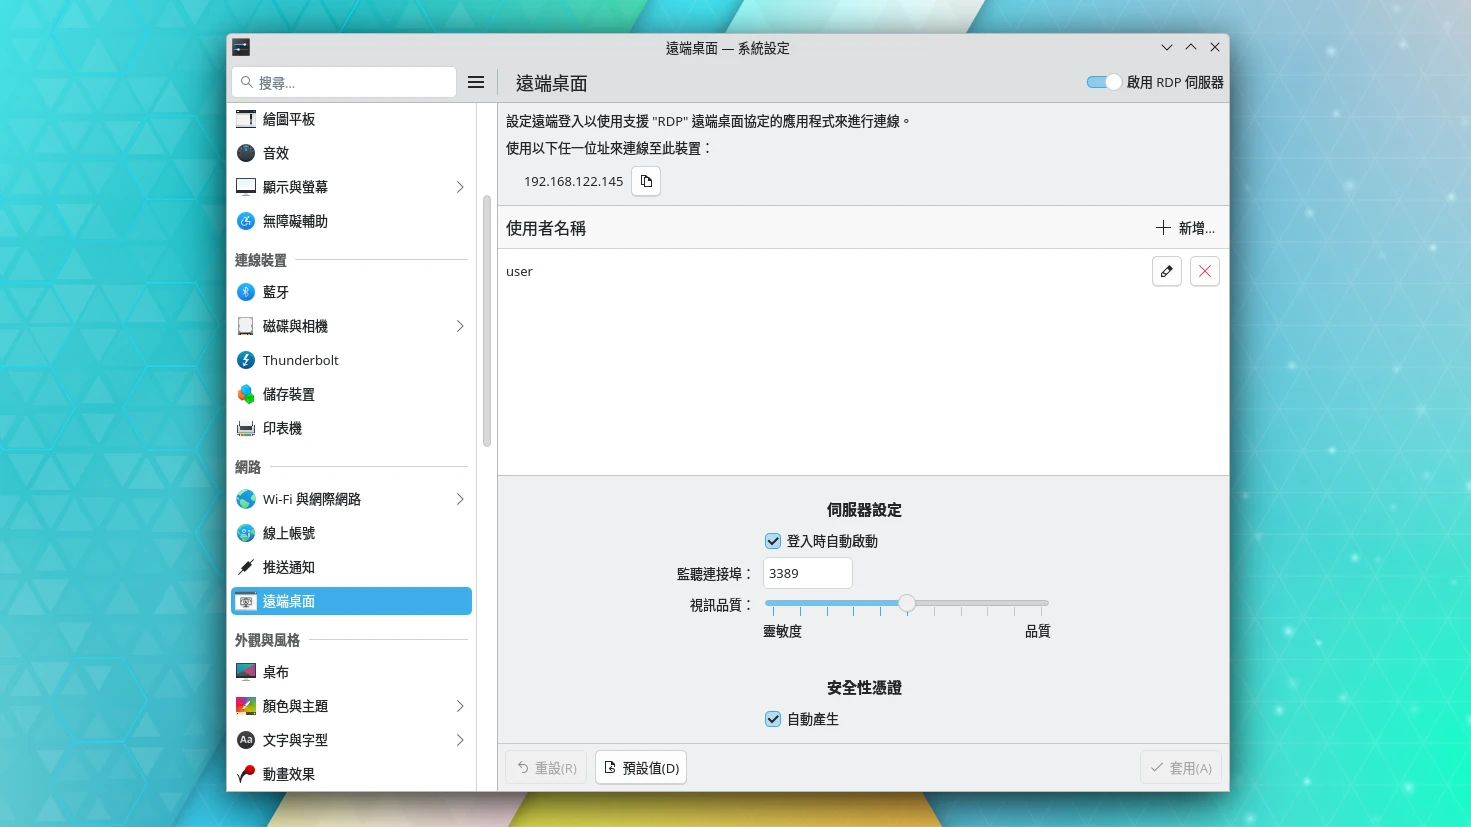Click the pencil icon to edit user
1471x827 pixels.
pos(1166,271)
